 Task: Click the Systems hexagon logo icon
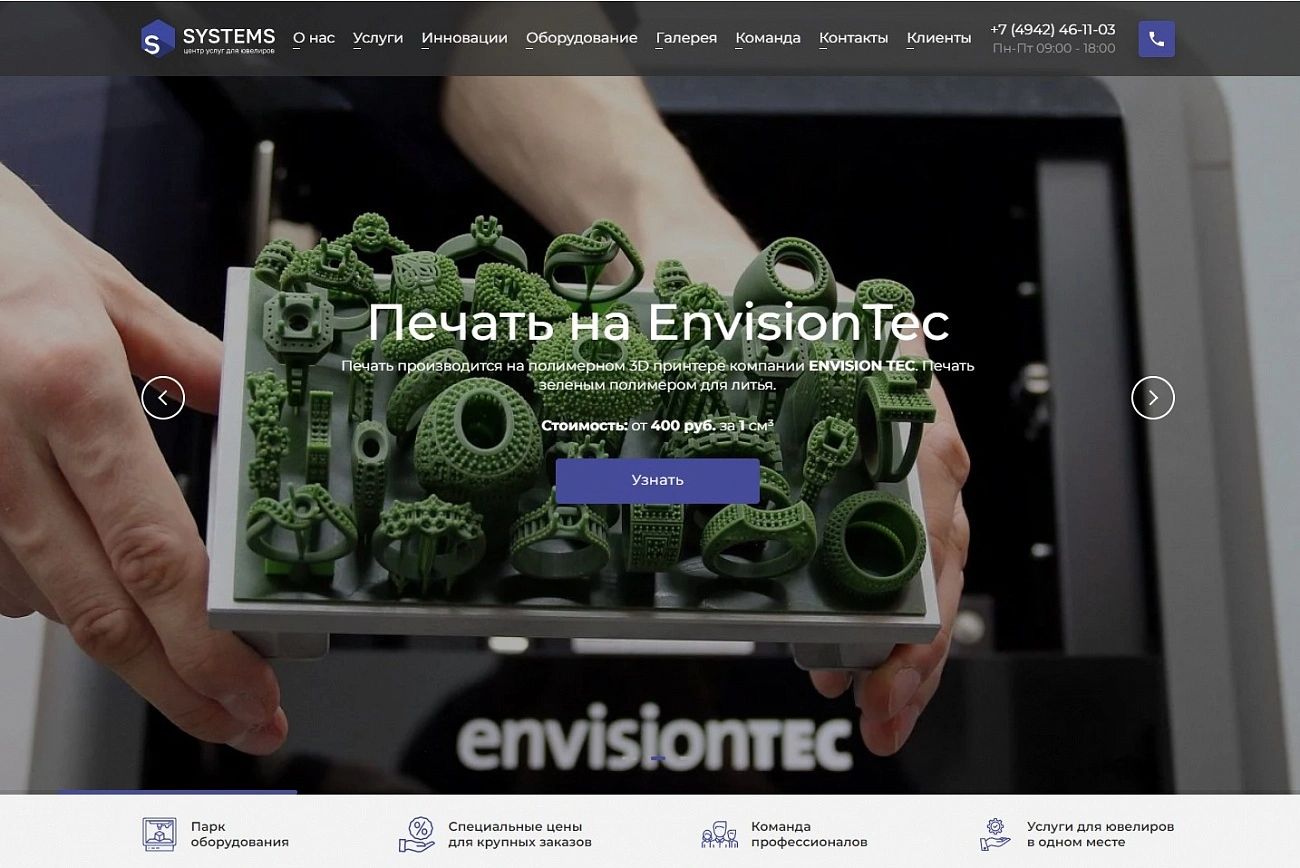[157, 39]
